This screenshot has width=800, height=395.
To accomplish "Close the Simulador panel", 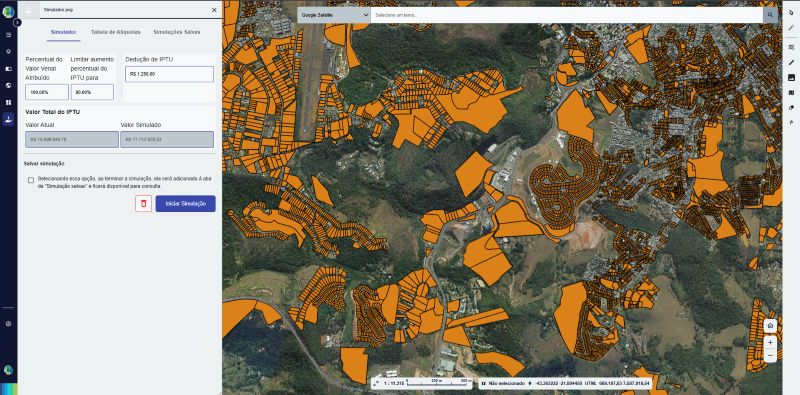I will point(214,10).
